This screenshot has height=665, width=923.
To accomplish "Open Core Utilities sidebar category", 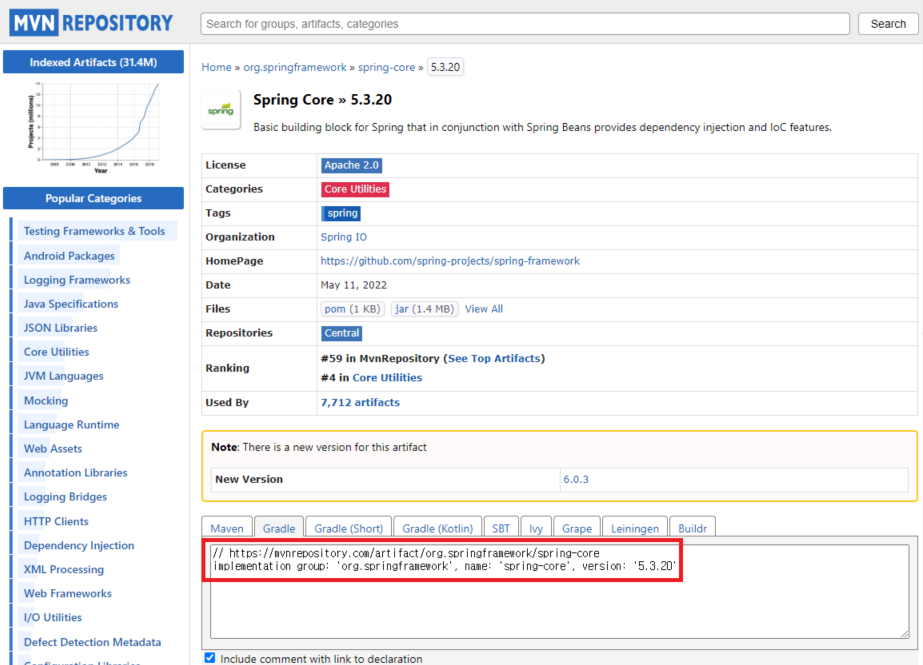I will point(56,352).
